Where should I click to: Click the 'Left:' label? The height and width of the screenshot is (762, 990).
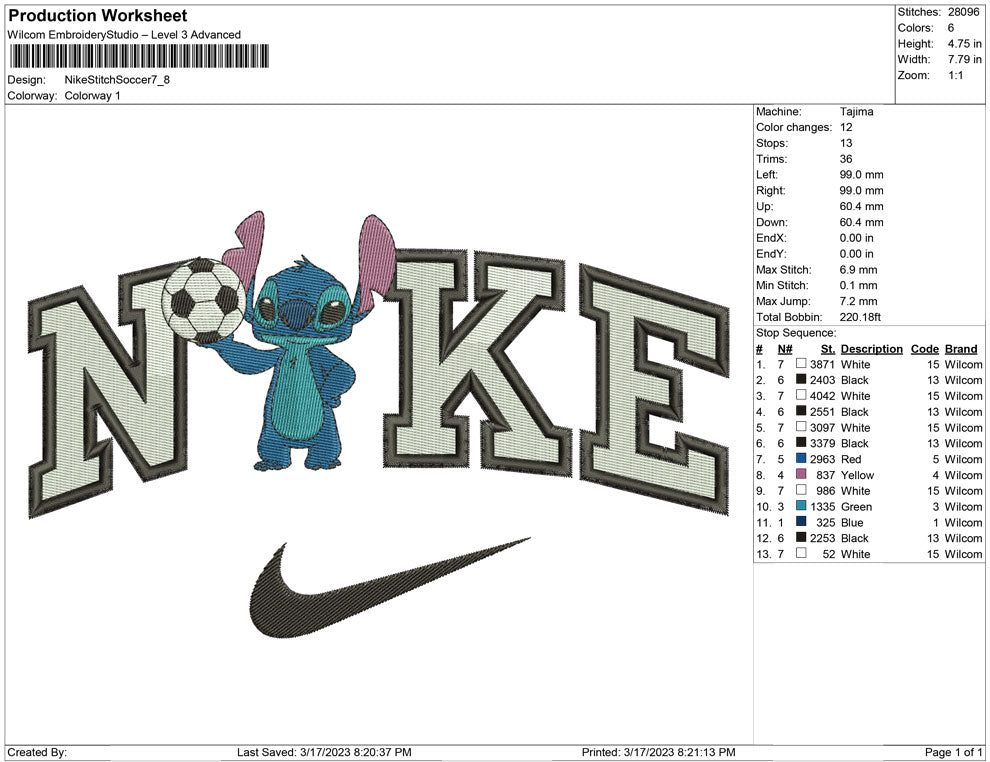pos(767,174)
